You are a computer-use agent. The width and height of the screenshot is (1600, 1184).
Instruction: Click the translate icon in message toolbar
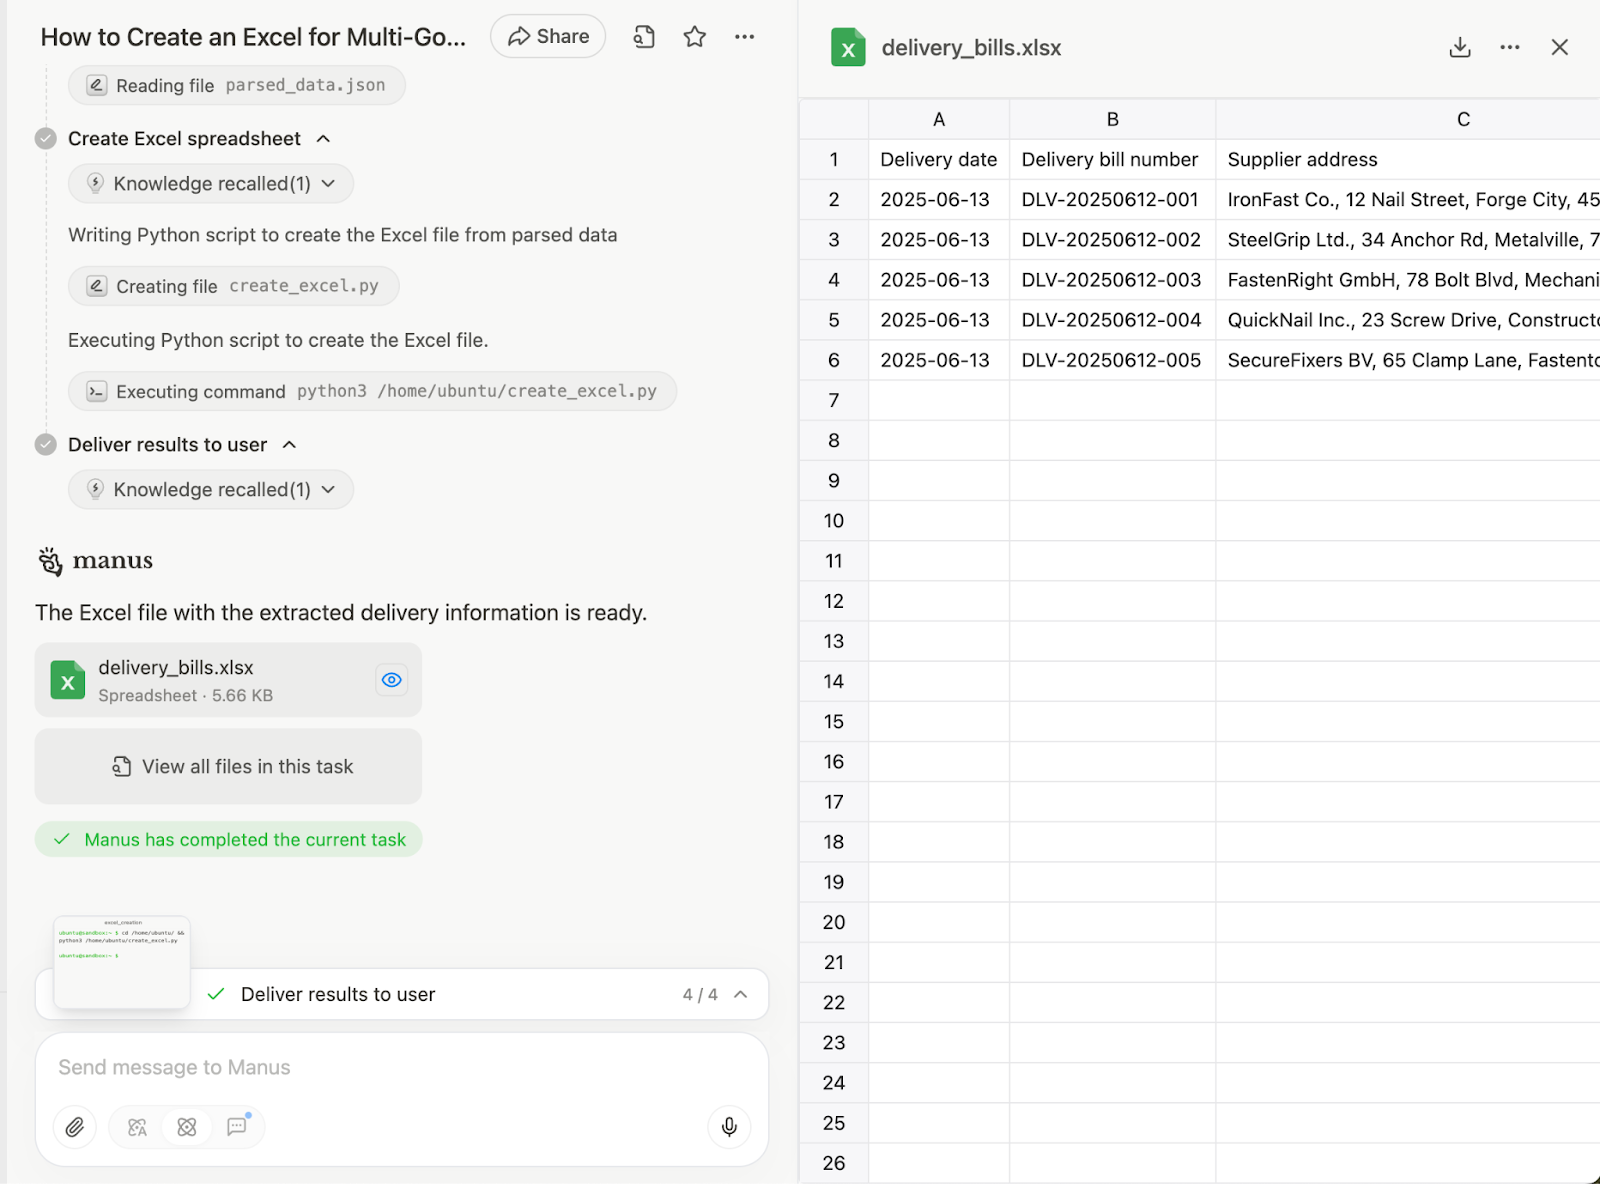[x=138, y=1127]
